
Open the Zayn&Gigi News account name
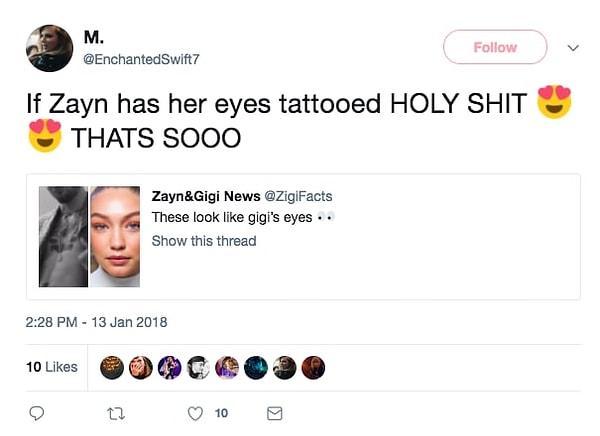tap(205, 195)
